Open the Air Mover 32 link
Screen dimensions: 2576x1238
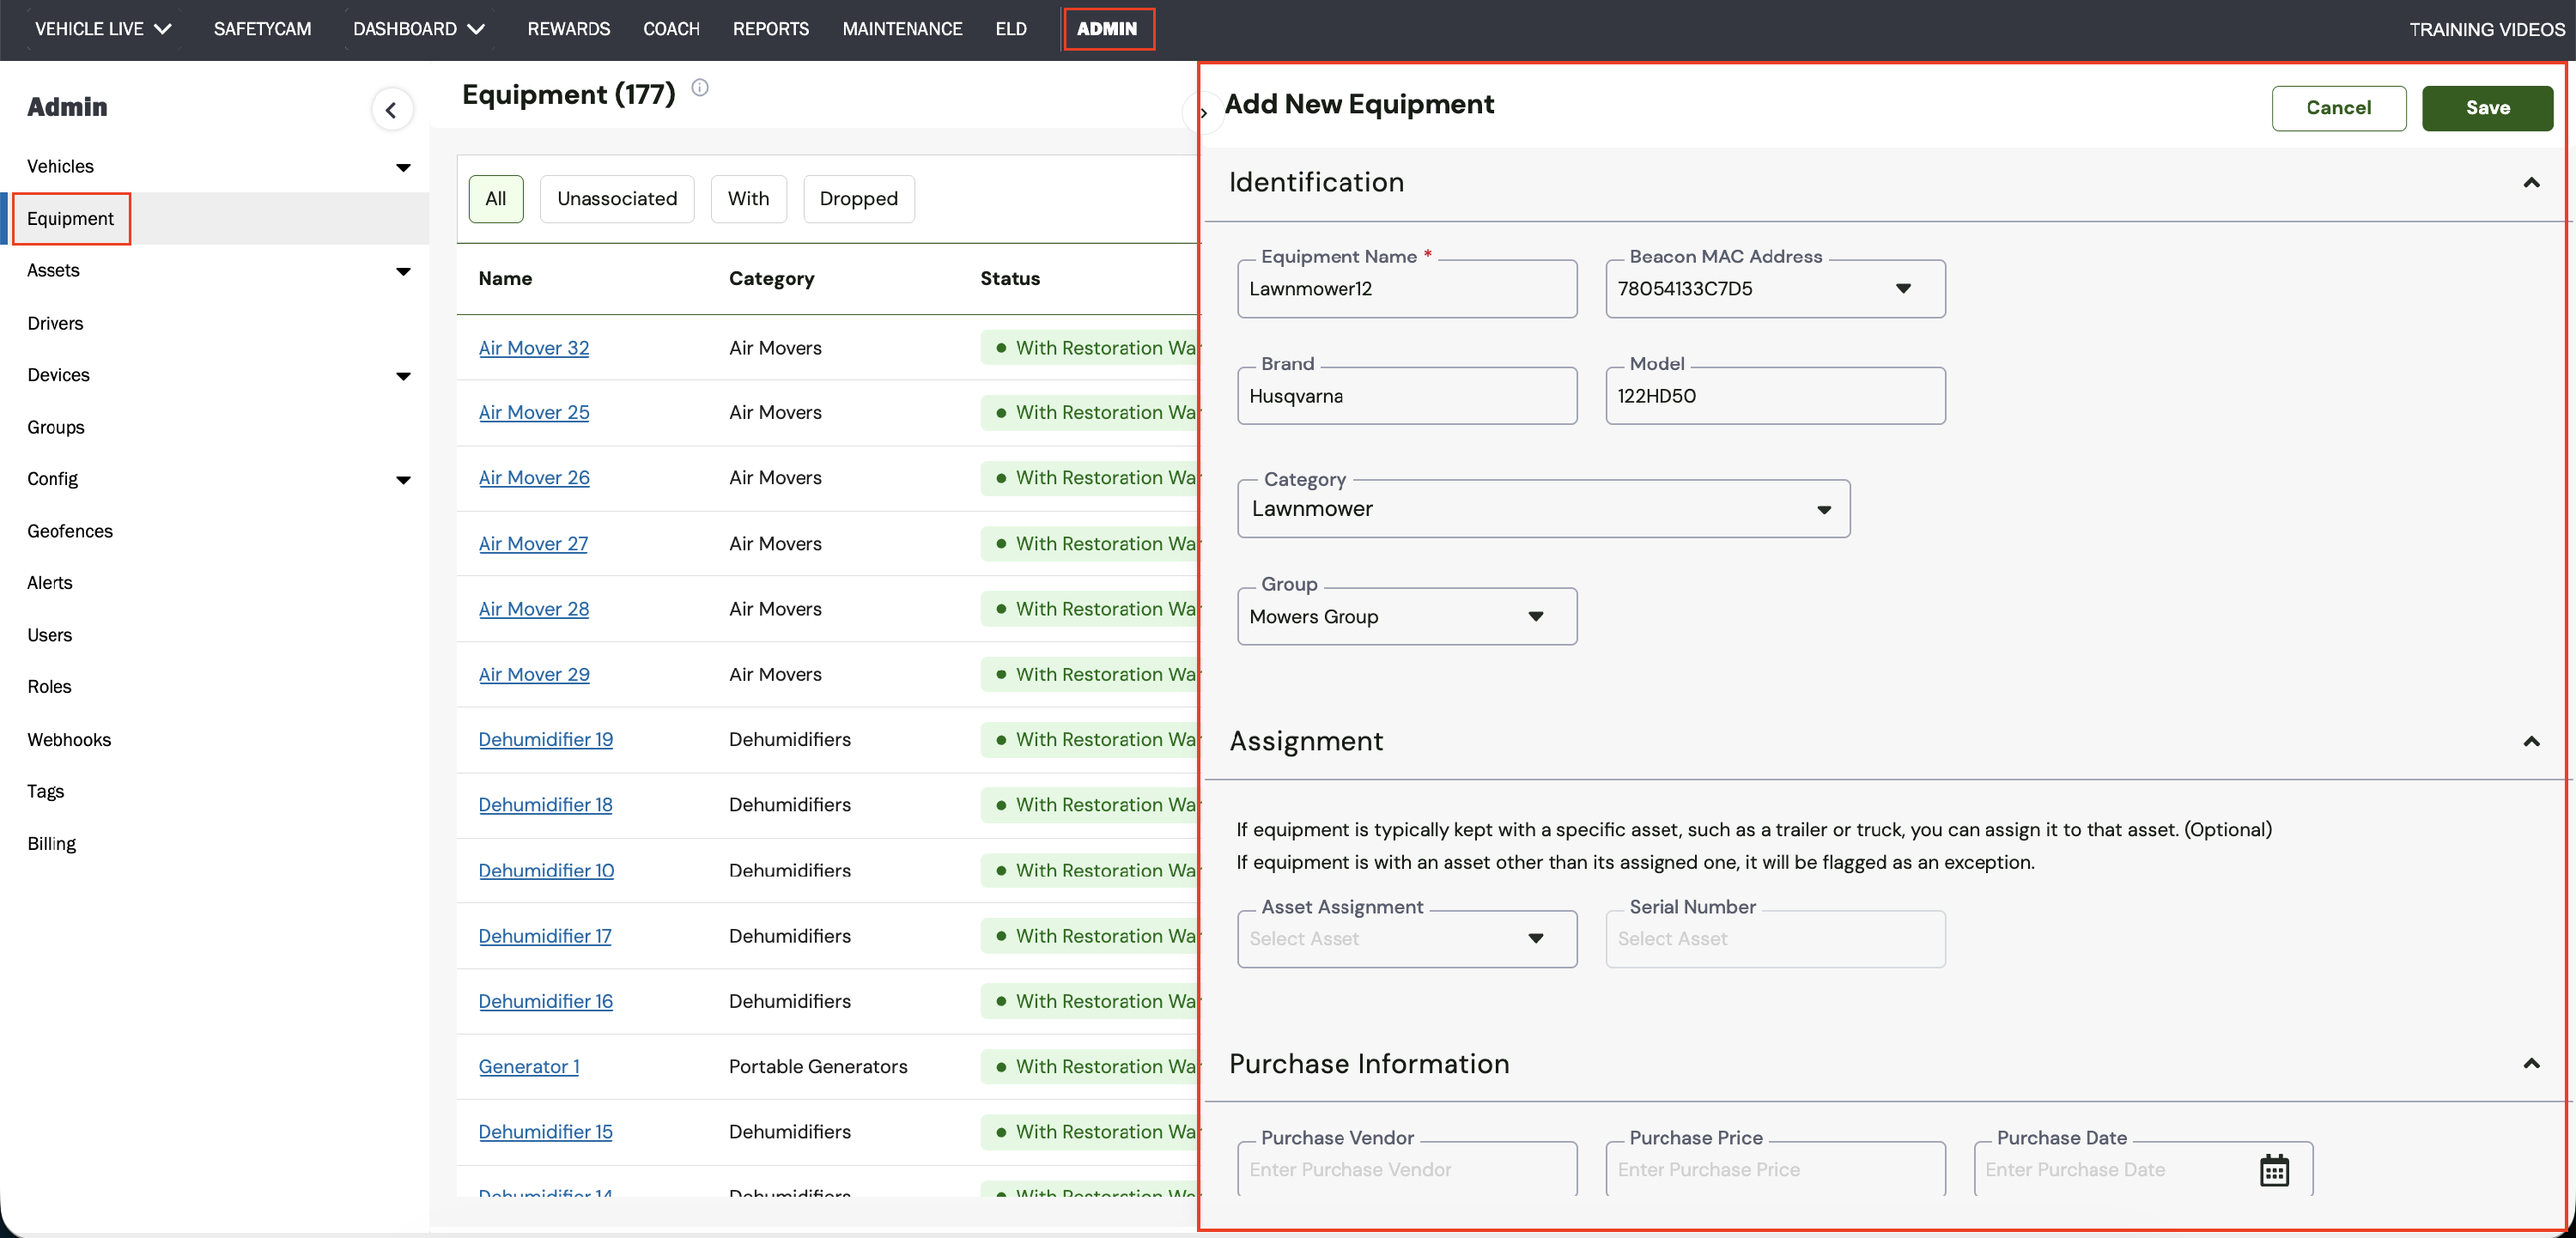(x=533, y=348)
